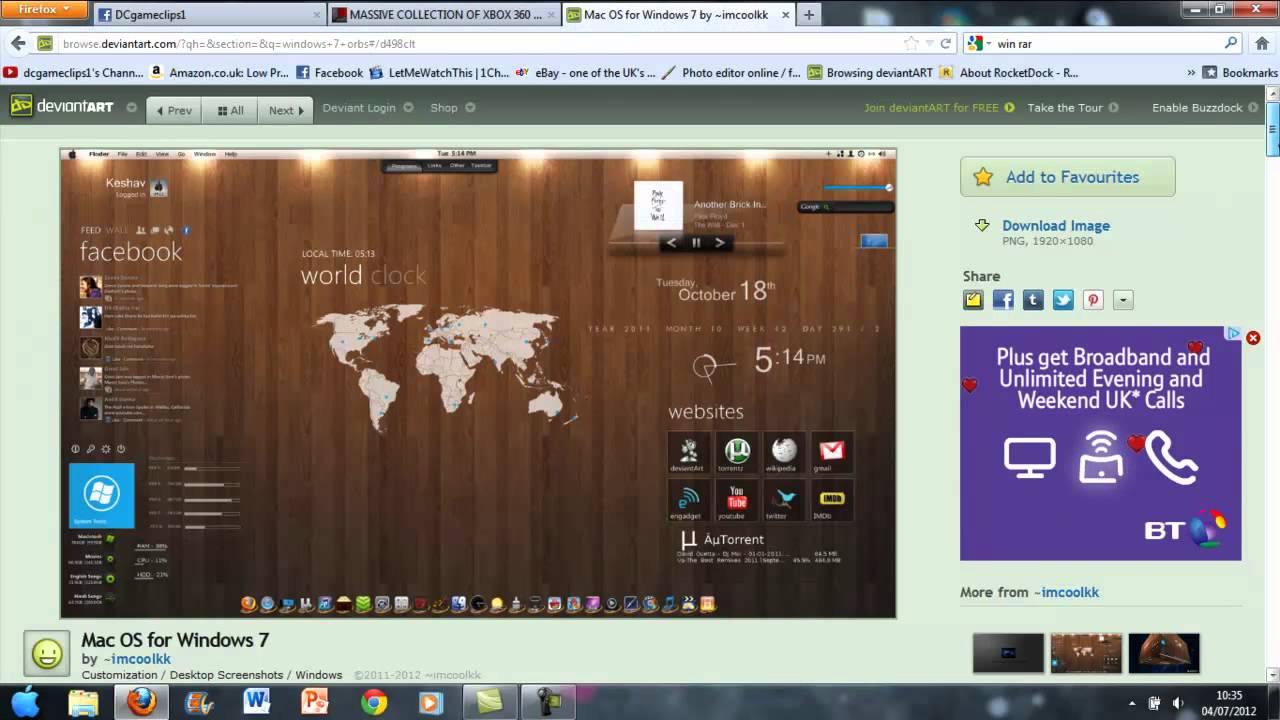
Task: Expand the deviantART logo menu arrow
Action: 131,107
